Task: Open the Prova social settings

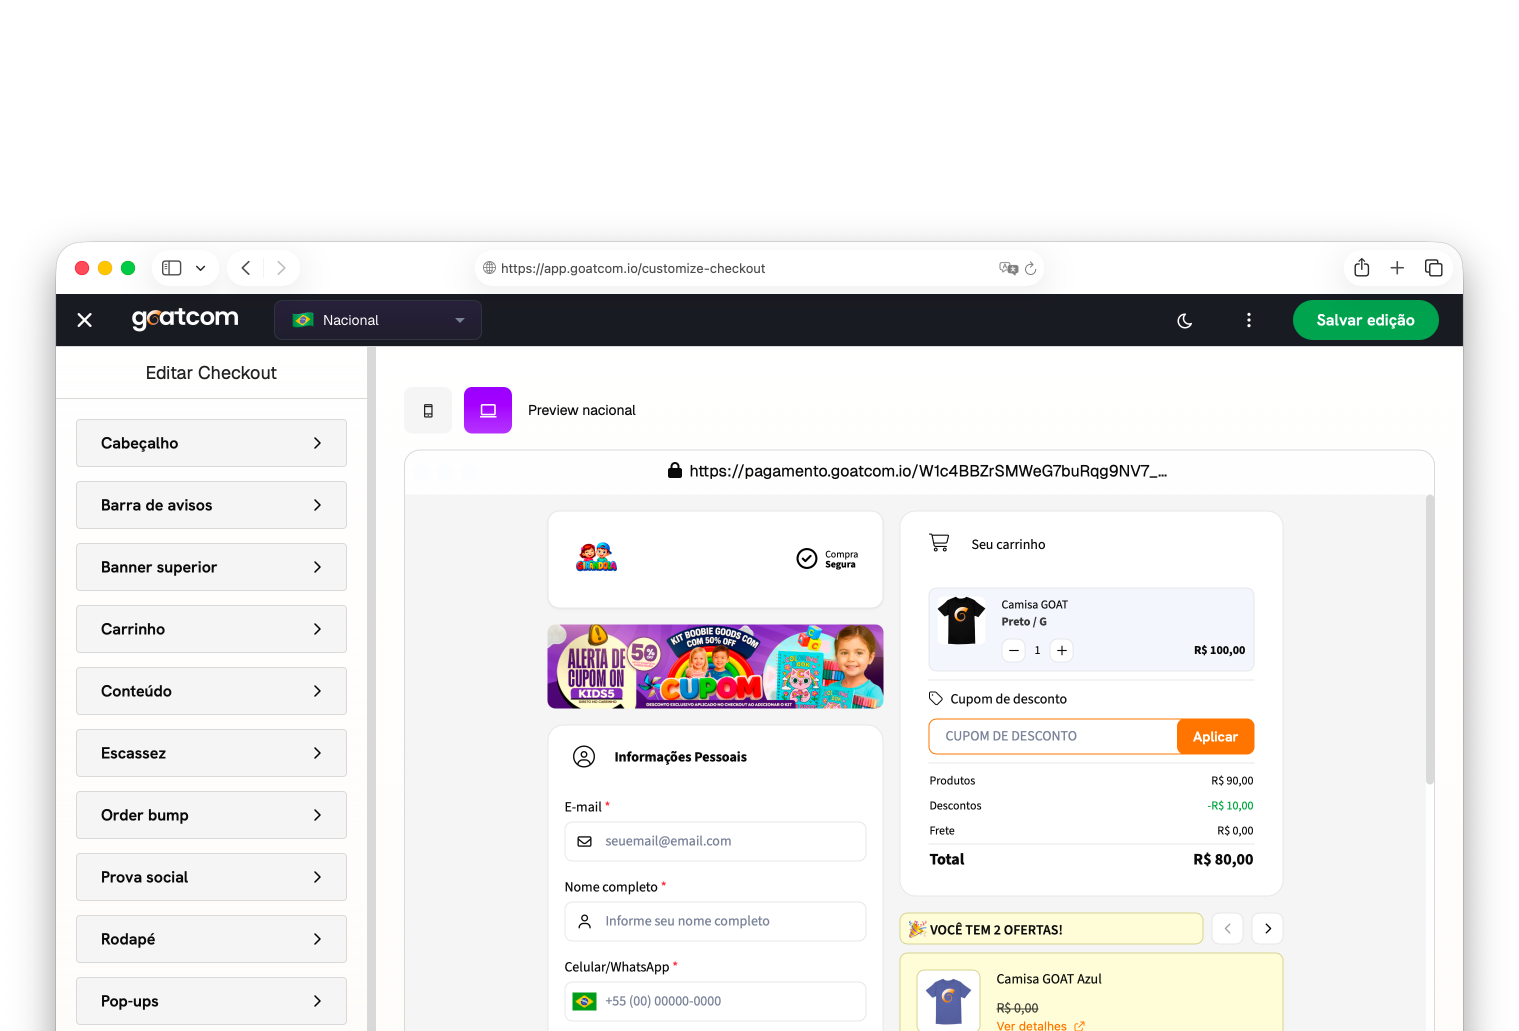Action: [x=211, y=877]
